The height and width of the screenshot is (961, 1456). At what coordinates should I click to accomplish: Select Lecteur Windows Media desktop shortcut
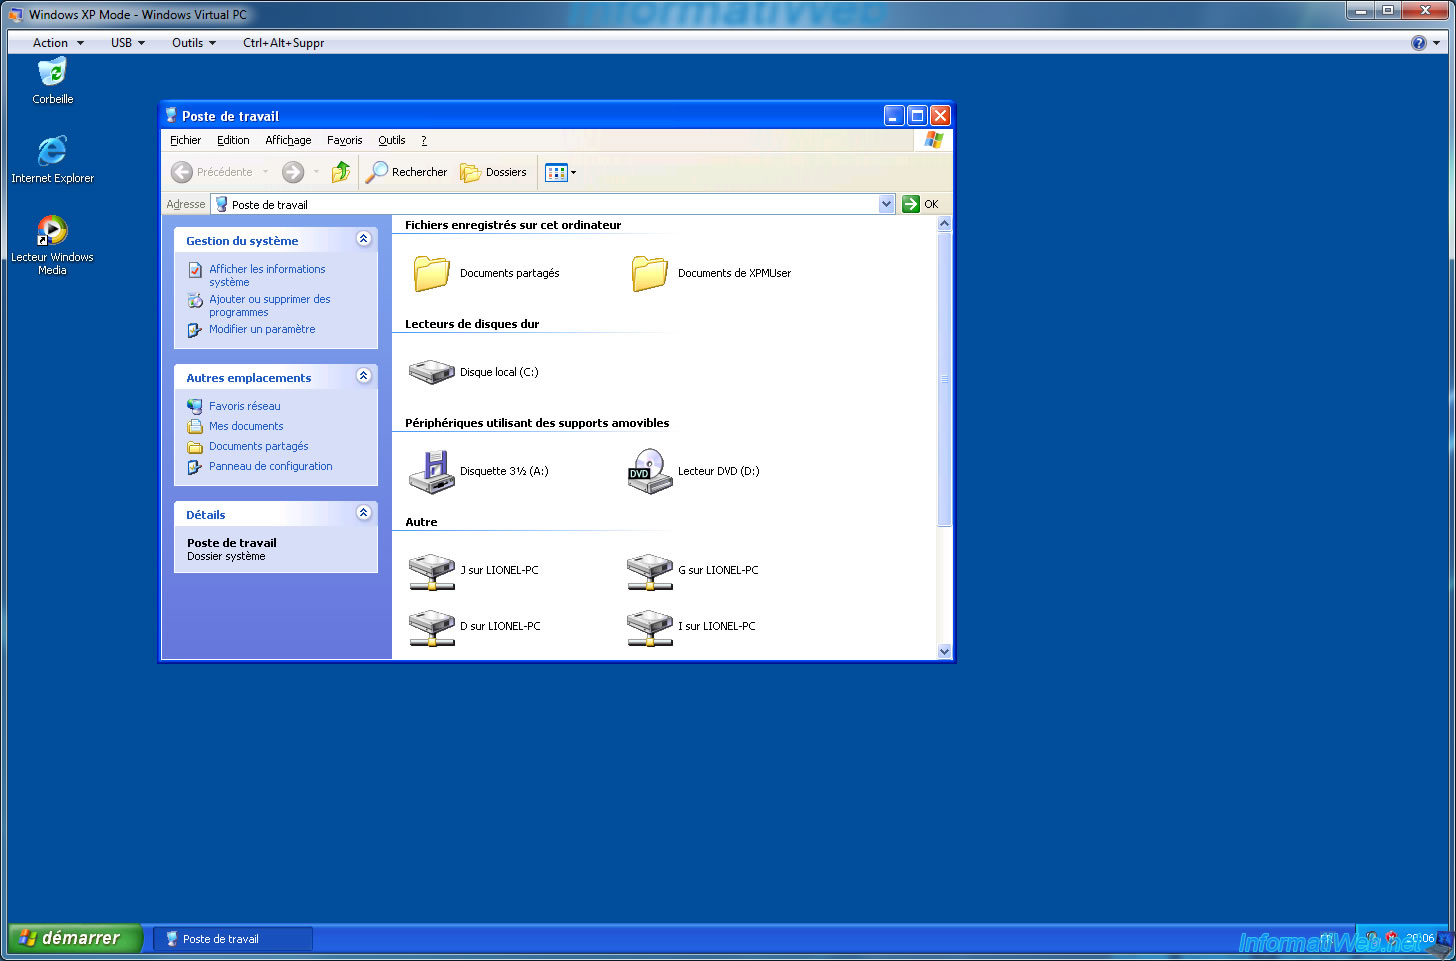click(52, 244)
